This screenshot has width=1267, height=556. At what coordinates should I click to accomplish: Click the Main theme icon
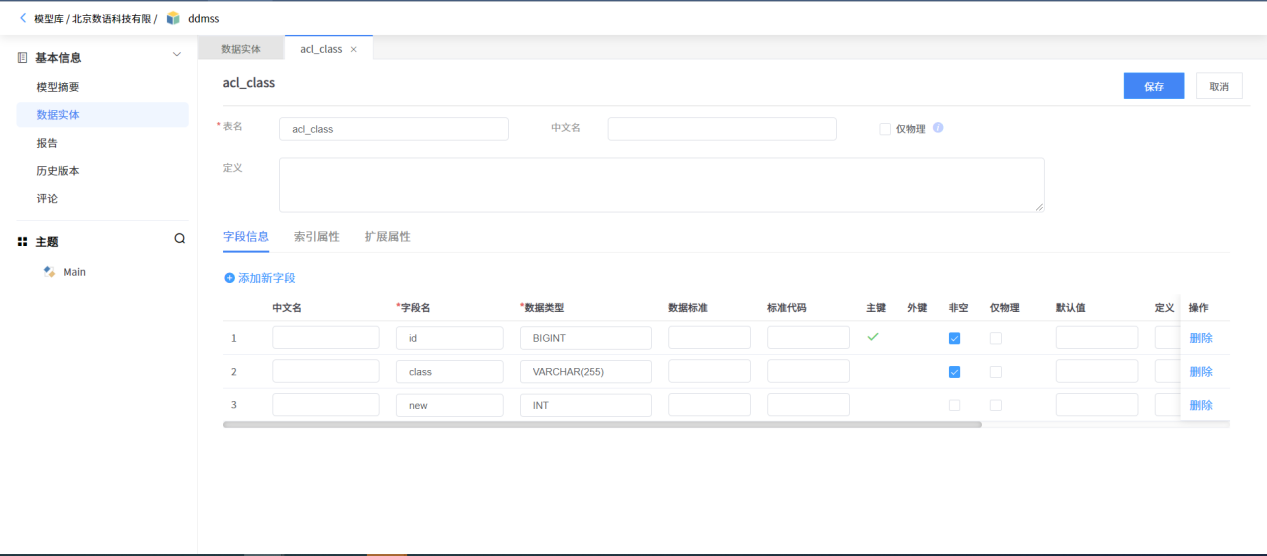(x=49, y=272)
